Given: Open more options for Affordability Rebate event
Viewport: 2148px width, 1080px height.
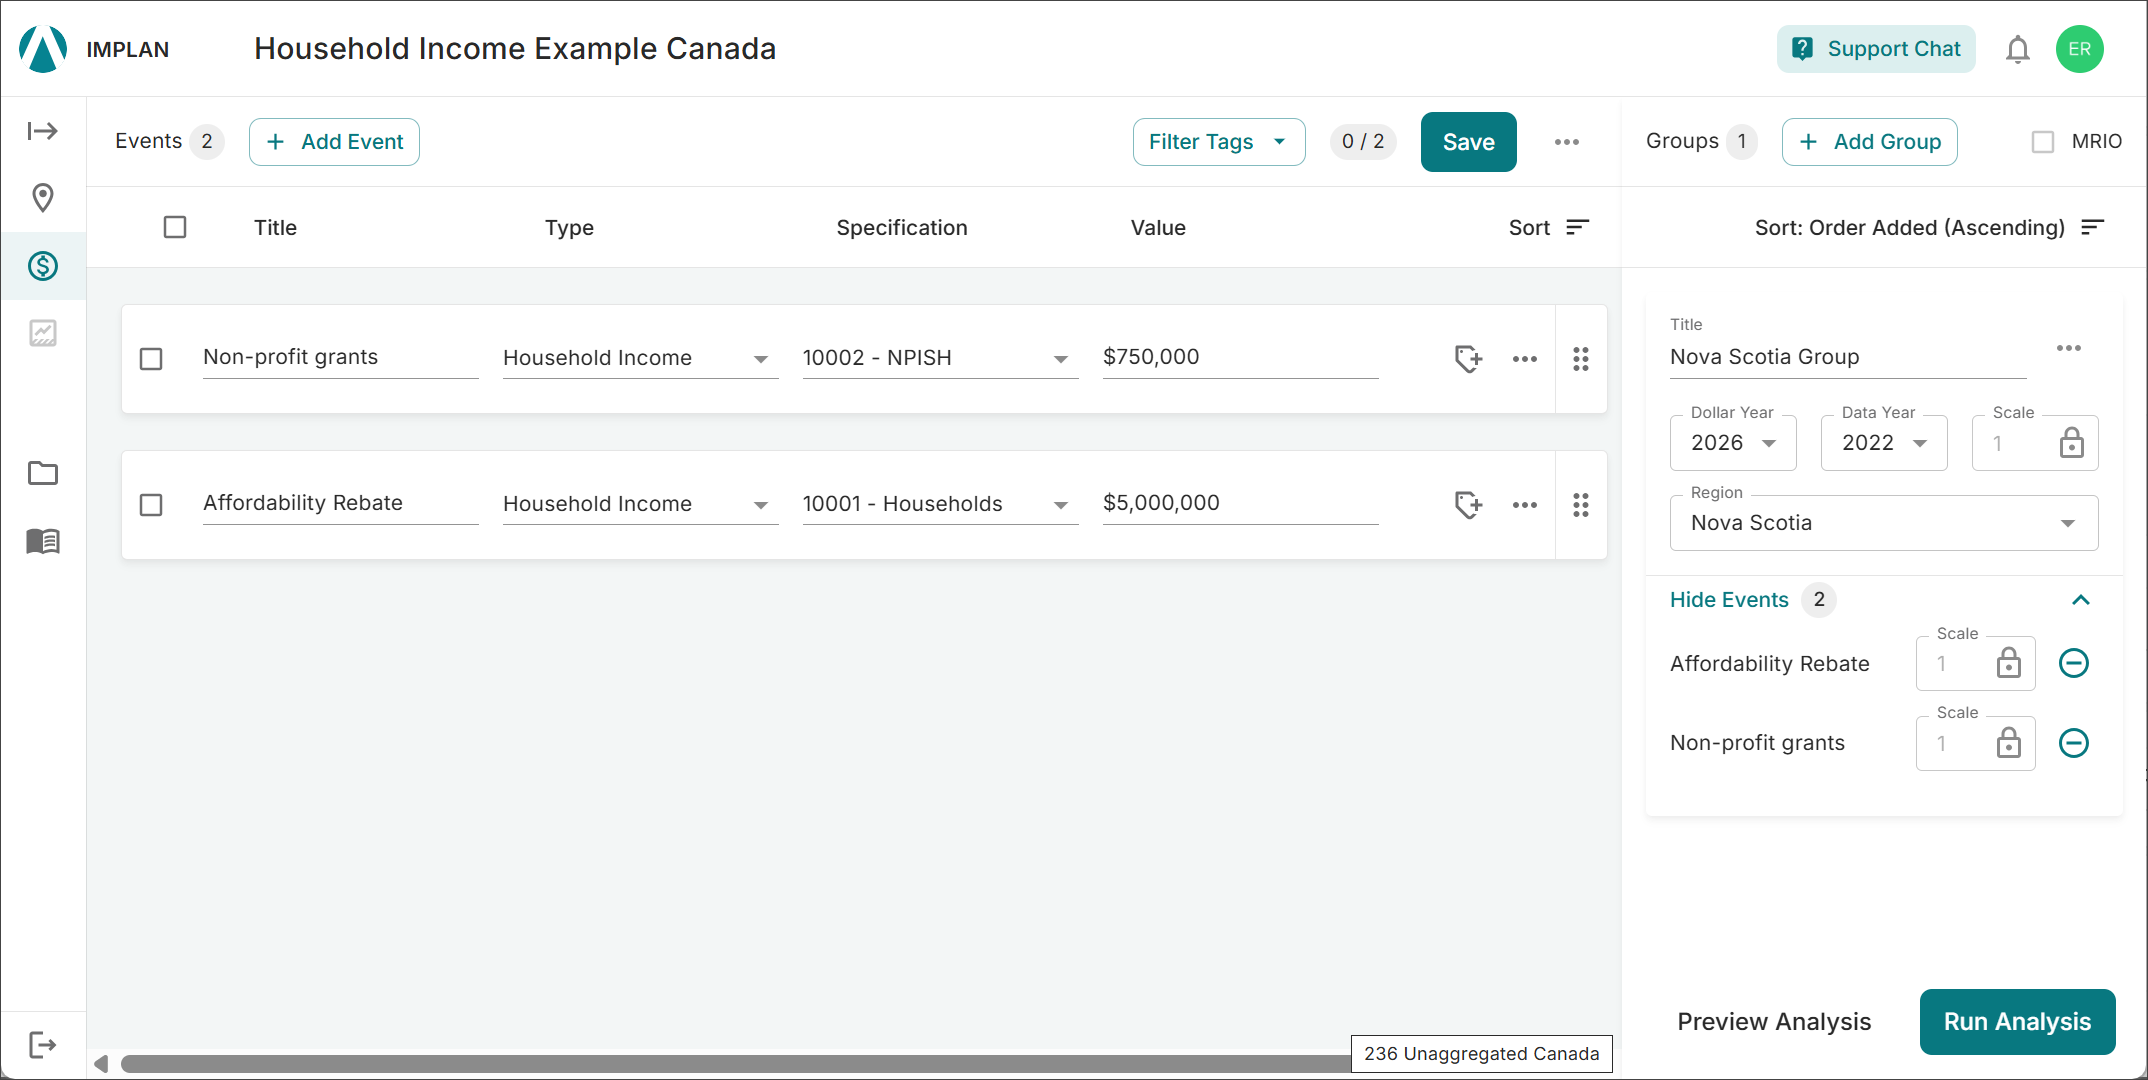Looking at the screenshot, I should (1525, 505).
